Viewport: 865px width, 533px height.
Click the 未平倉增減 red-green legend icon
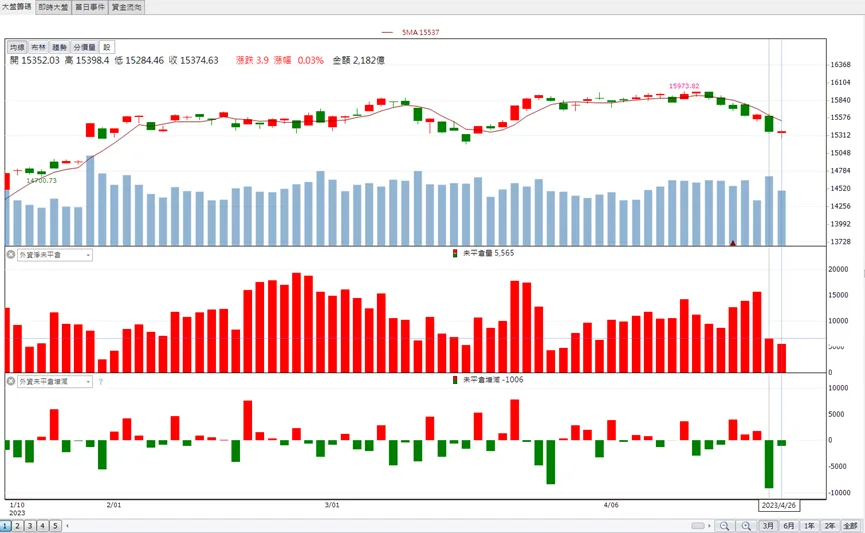pos(455,380)
